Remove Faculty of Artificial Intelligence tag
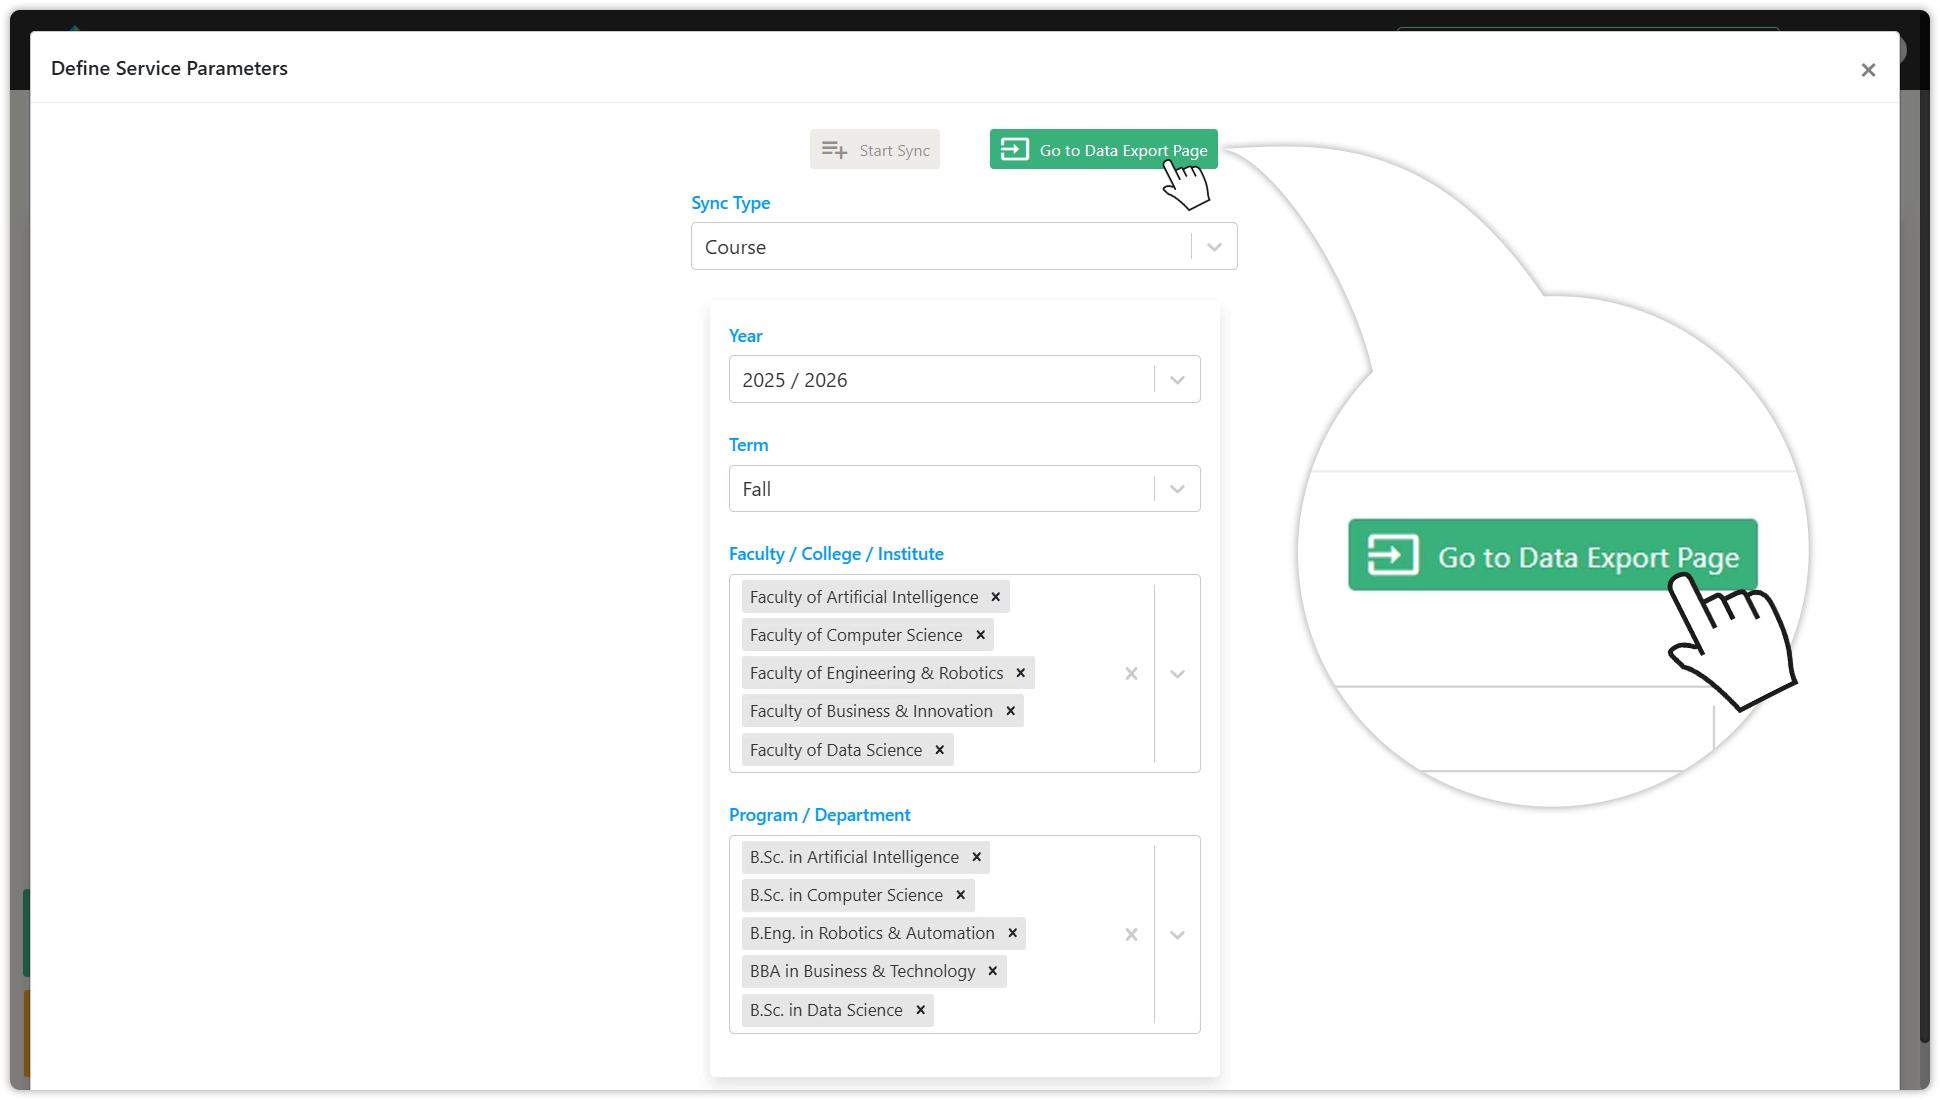 (995, 597)
